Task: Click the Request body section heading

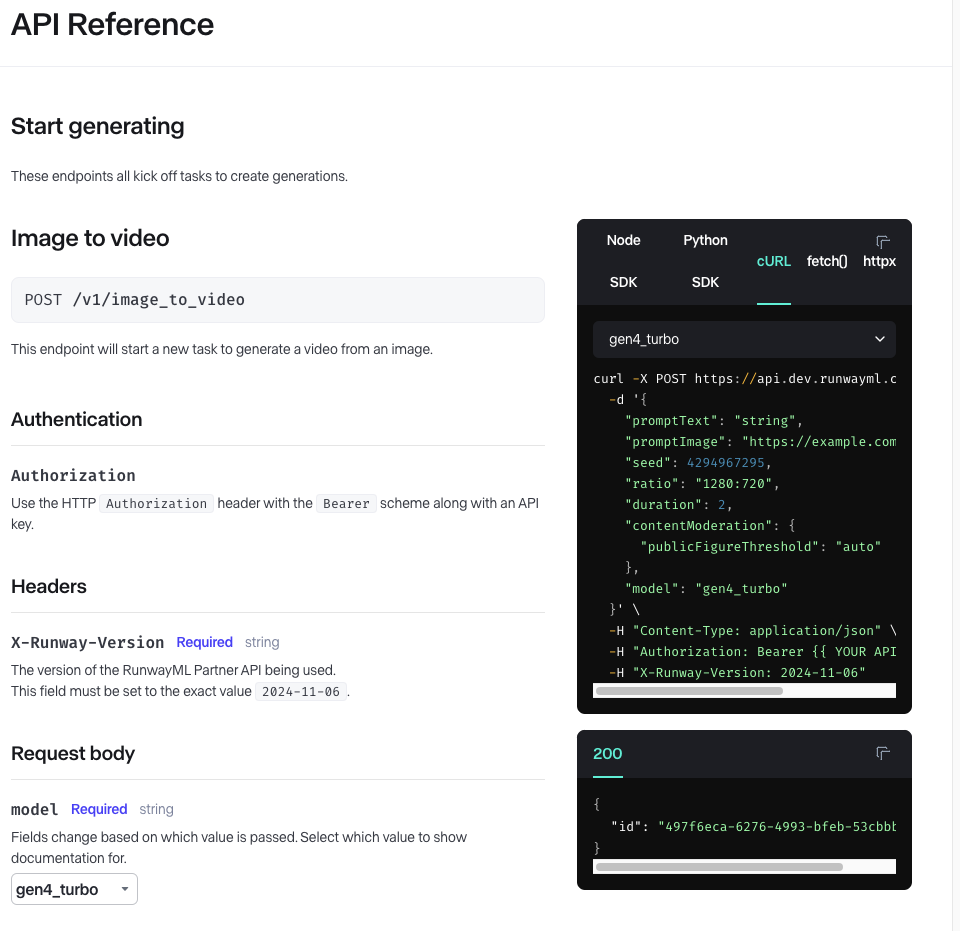Action: pos(73,753)
